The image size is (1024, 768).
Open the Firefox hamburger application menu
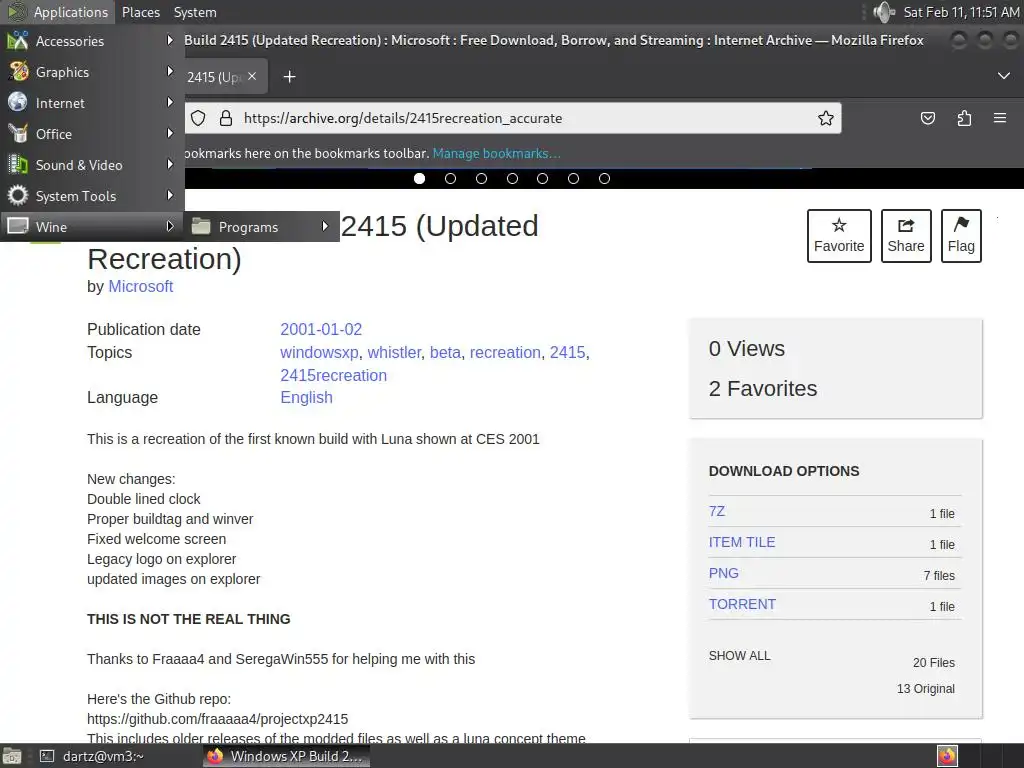(1000, 118)
